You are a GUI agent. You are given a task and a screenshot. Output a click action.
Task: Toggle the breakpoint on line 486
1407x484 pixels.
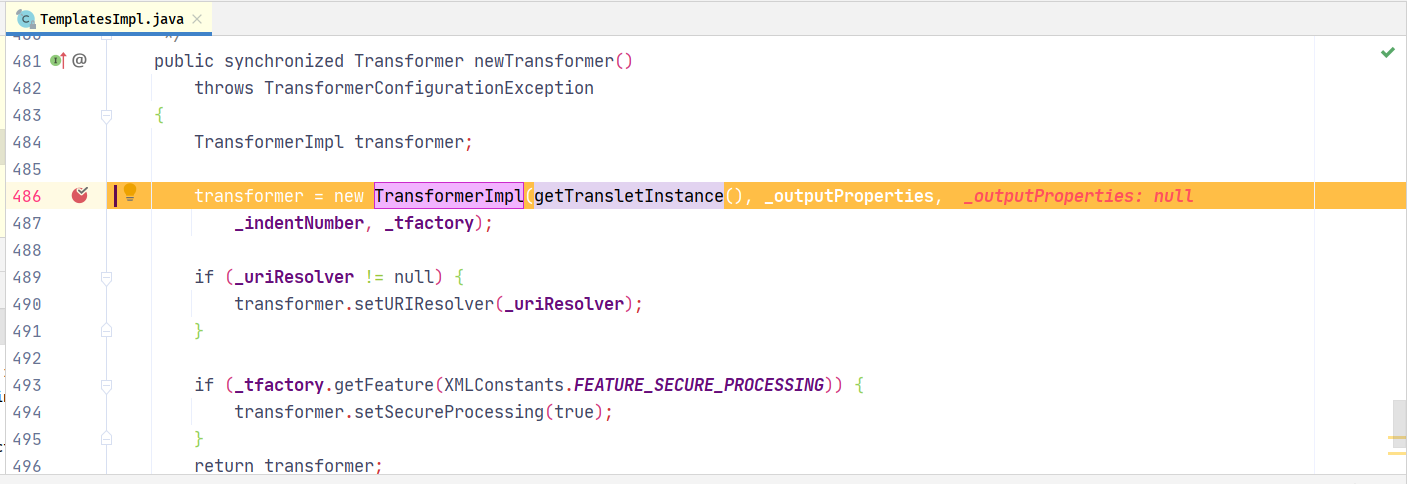(x=80, y=196)
